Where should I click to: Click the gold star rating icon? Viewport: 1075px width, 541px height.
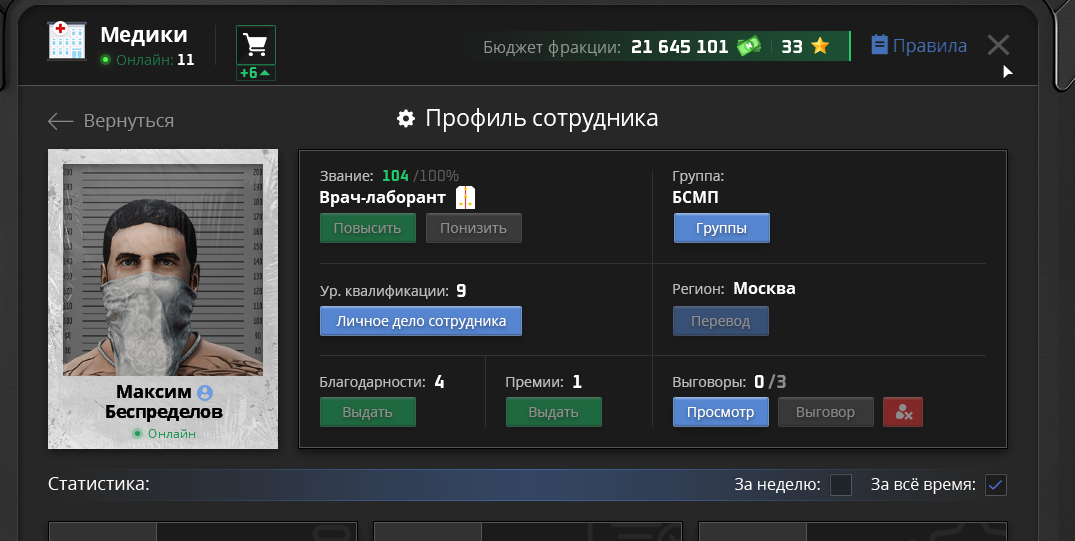pos(820,46)
